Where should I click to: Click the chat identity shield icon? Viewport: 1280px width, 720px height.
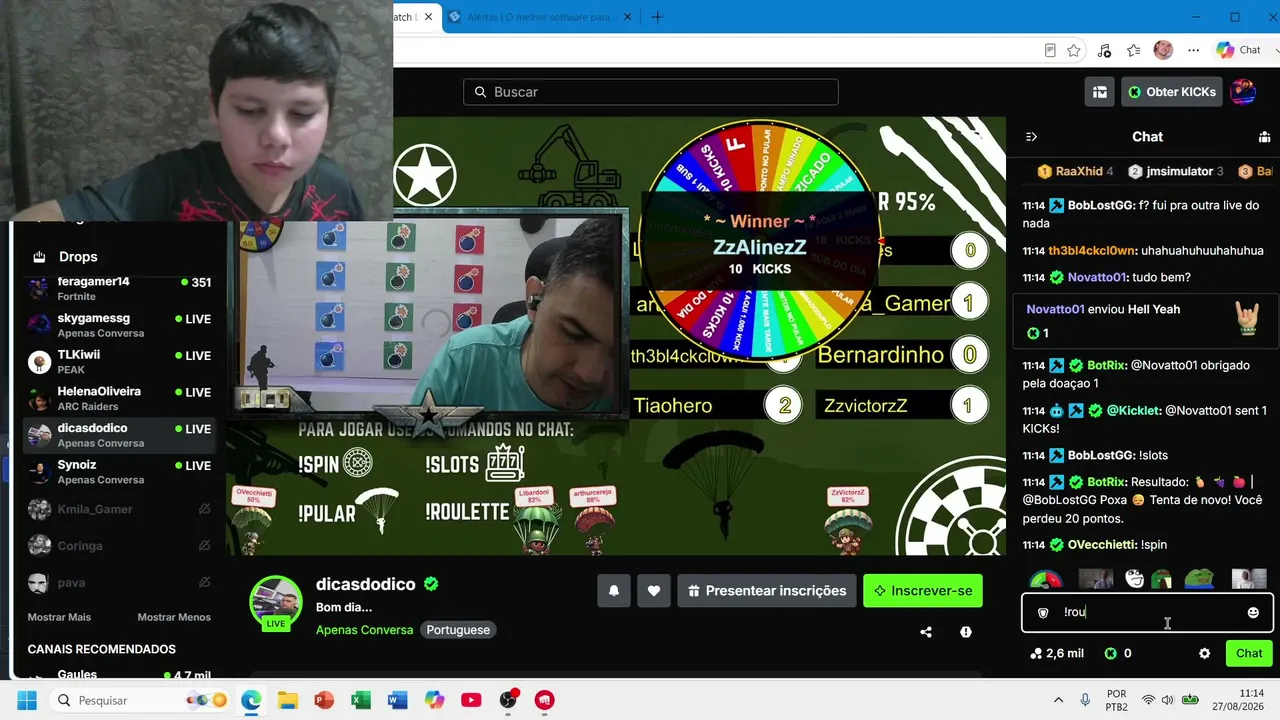pos(1043,612)
